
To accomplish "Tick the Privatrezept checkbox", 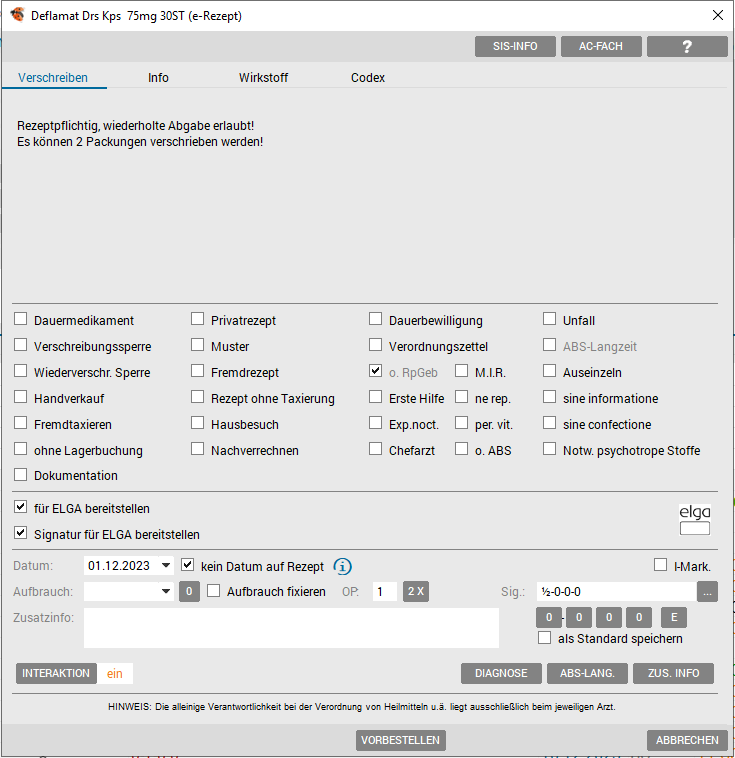I will pos(197,319).
